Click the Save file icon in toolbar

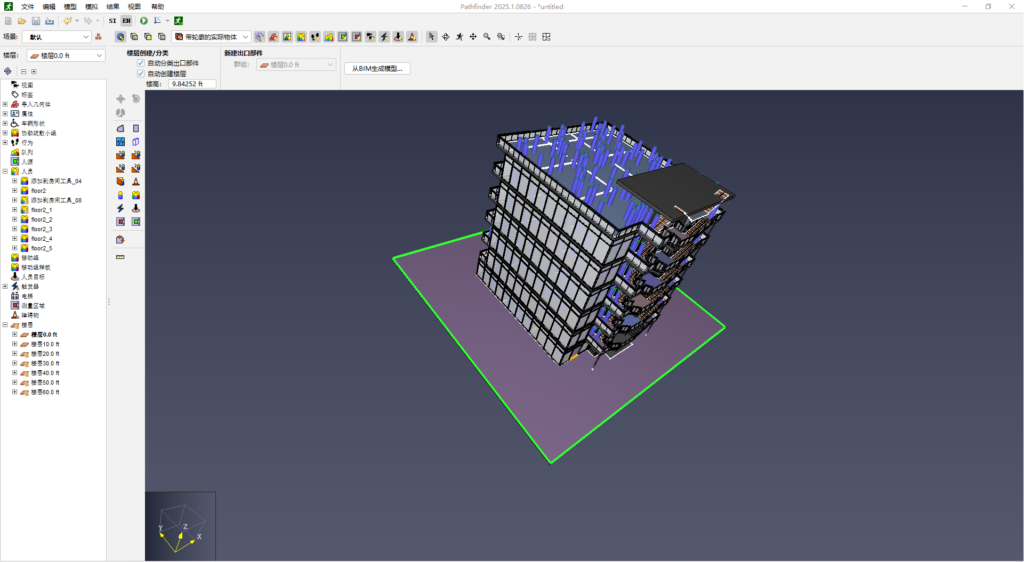(36, 21)
